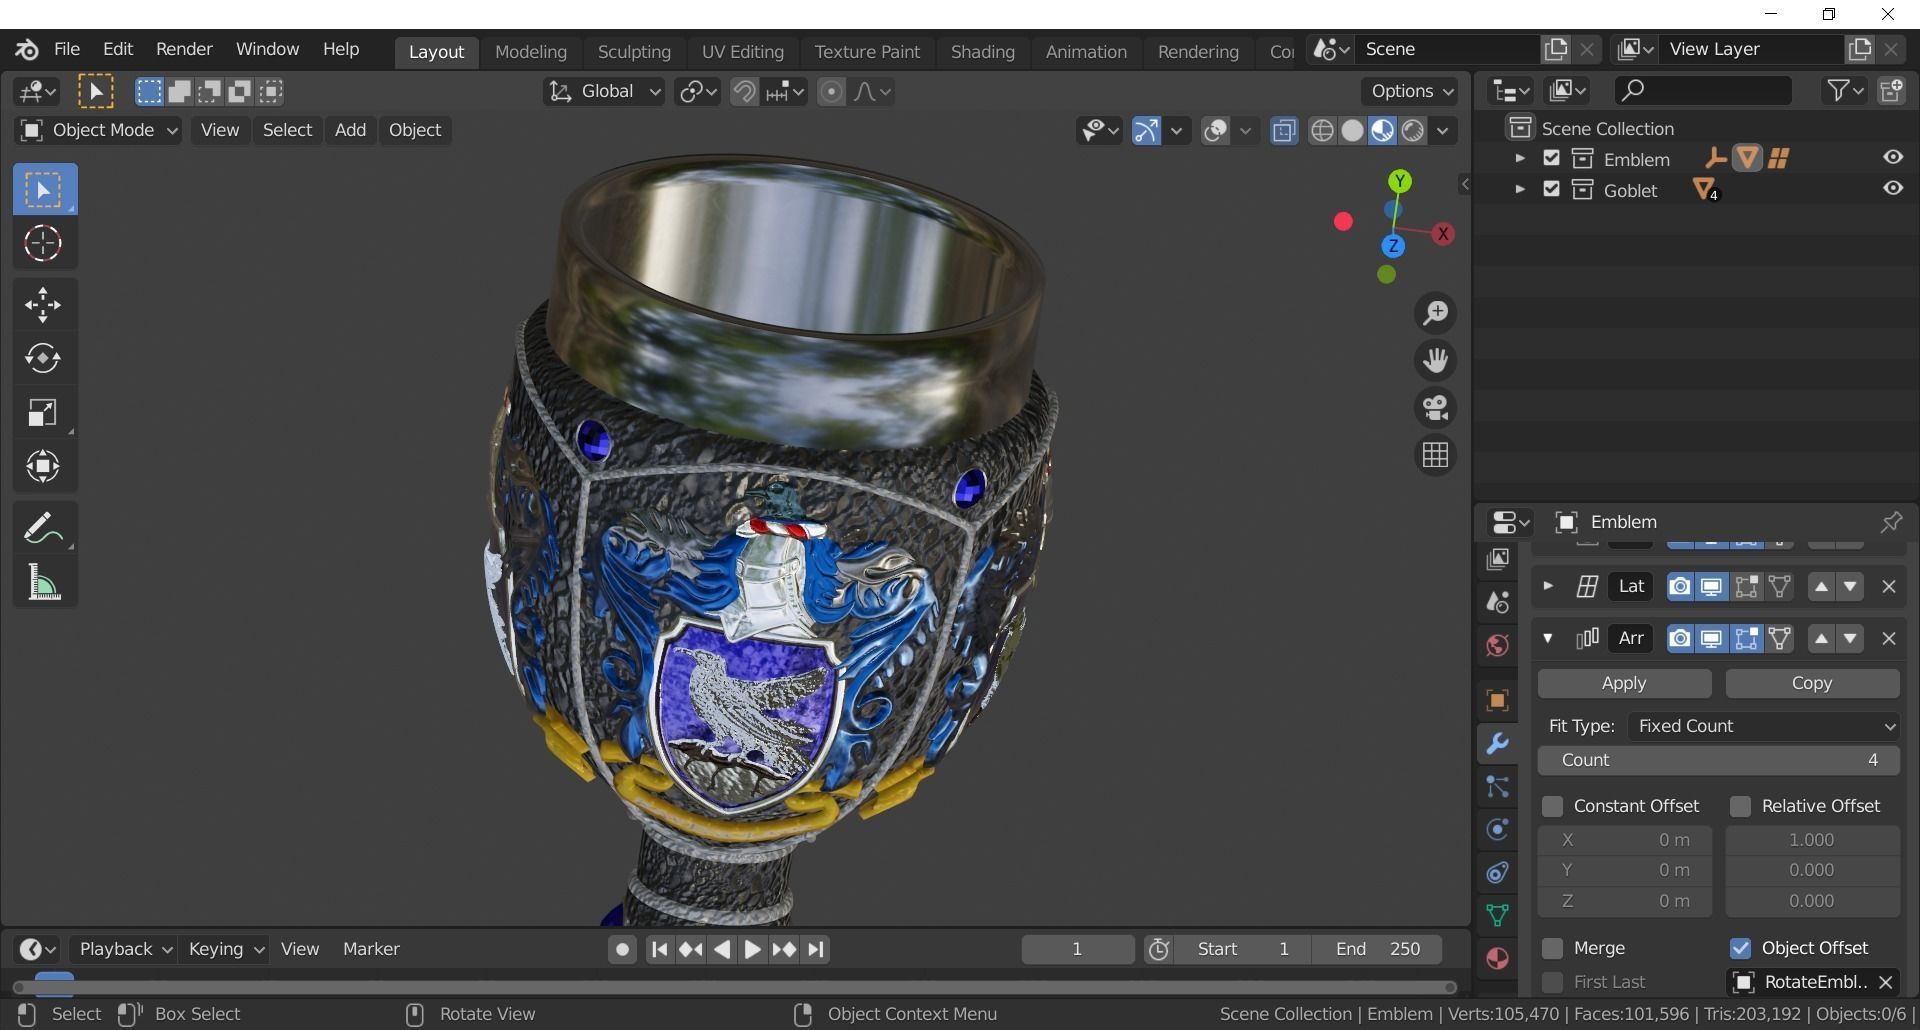Enable the Relative Offset checkbox
The width and height of the screenshot is (1920, 1030).
1740,806
